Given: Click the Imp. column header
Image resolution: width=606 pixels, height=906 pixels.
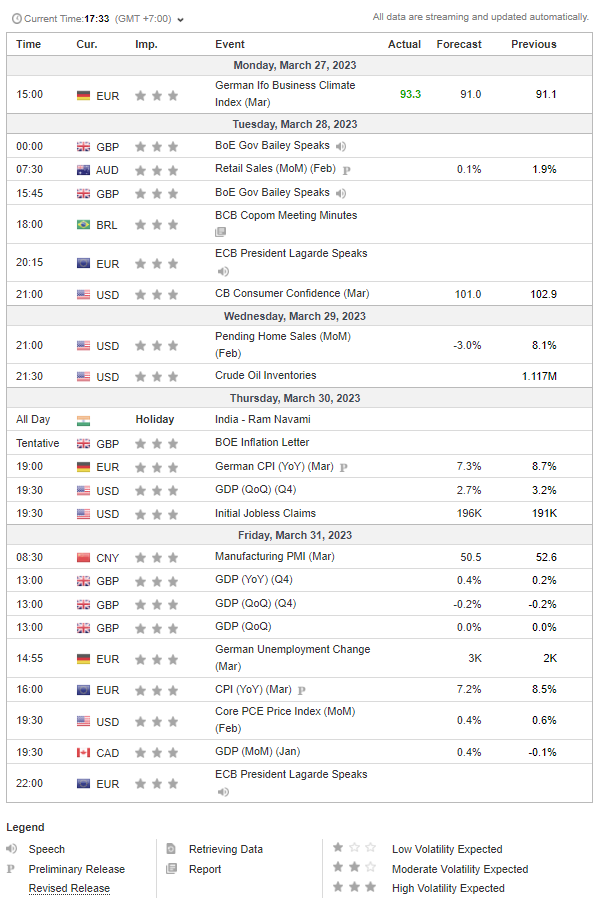Looking at the screenshot, I should point(146,44).
